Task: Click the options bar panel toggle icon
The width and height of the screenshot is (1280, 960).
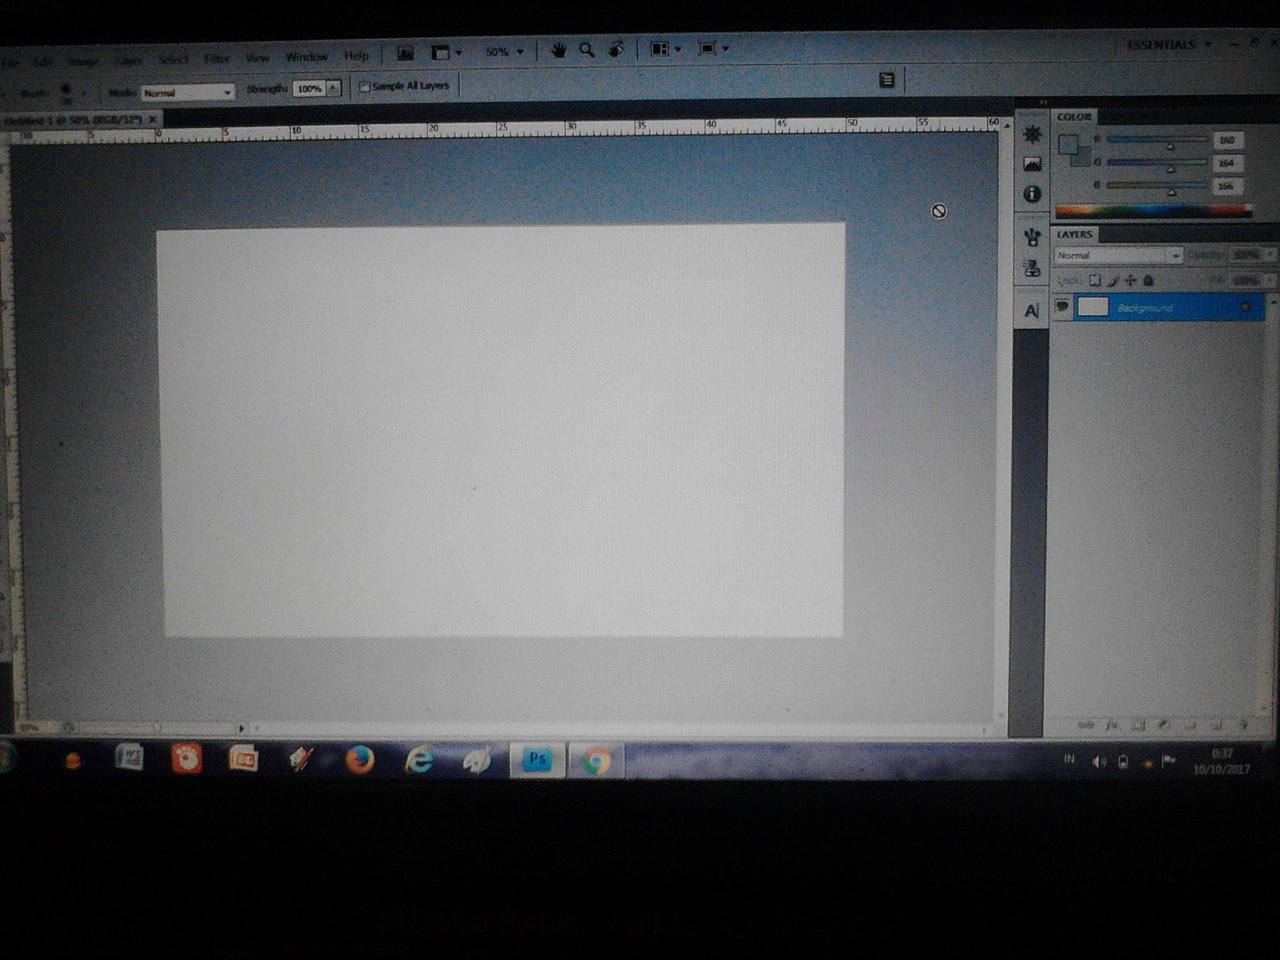Action: 886,80
